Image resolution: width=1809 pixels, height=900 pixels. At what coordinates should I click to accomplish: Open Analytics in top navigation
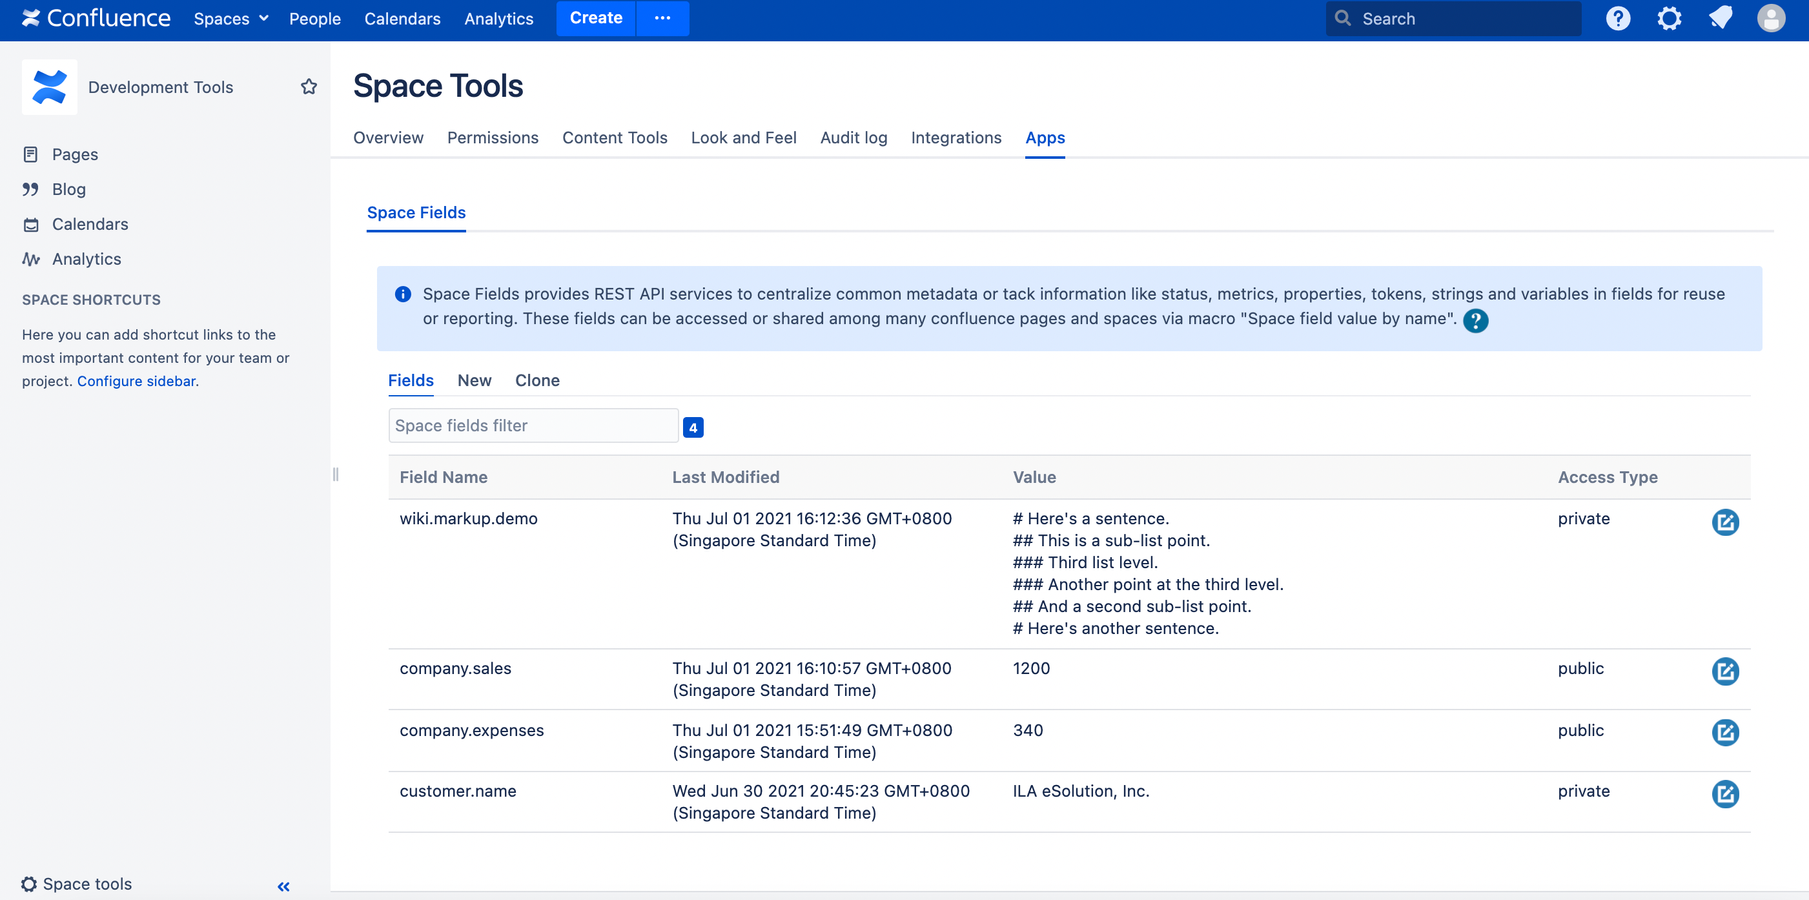pyautogui.click(x=499, y=18)
